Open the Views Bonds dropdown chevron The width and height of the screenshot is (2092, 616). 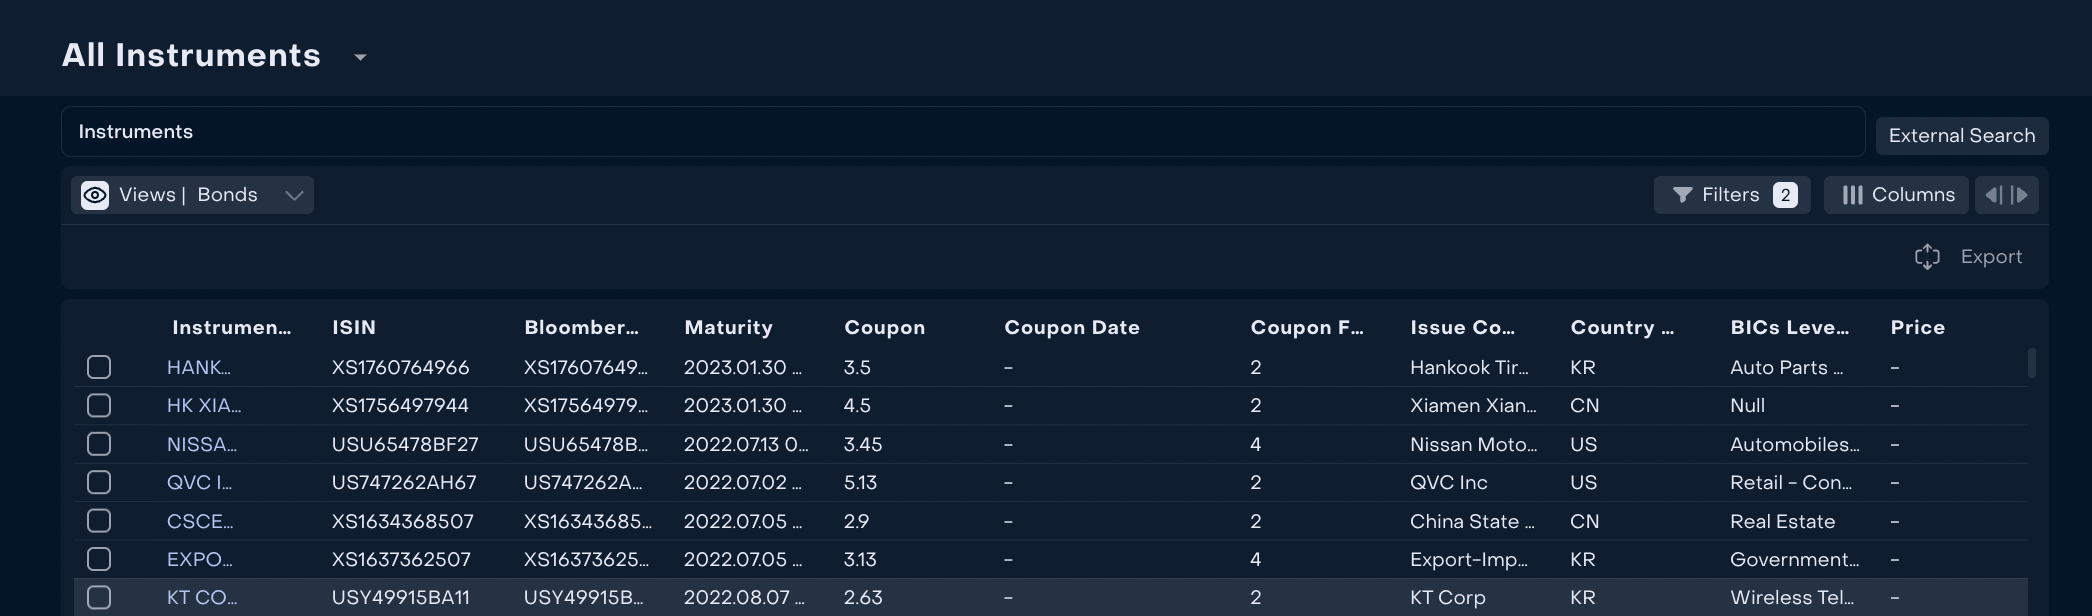(294, 195)
